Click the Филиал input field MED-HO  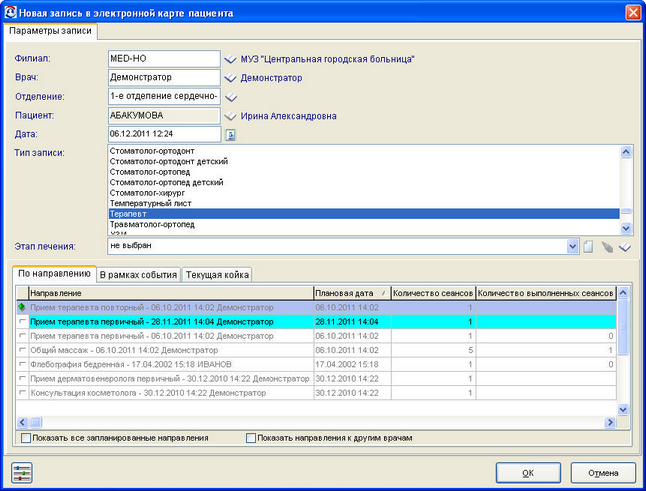pyautogui.click(x=164, y=59)
